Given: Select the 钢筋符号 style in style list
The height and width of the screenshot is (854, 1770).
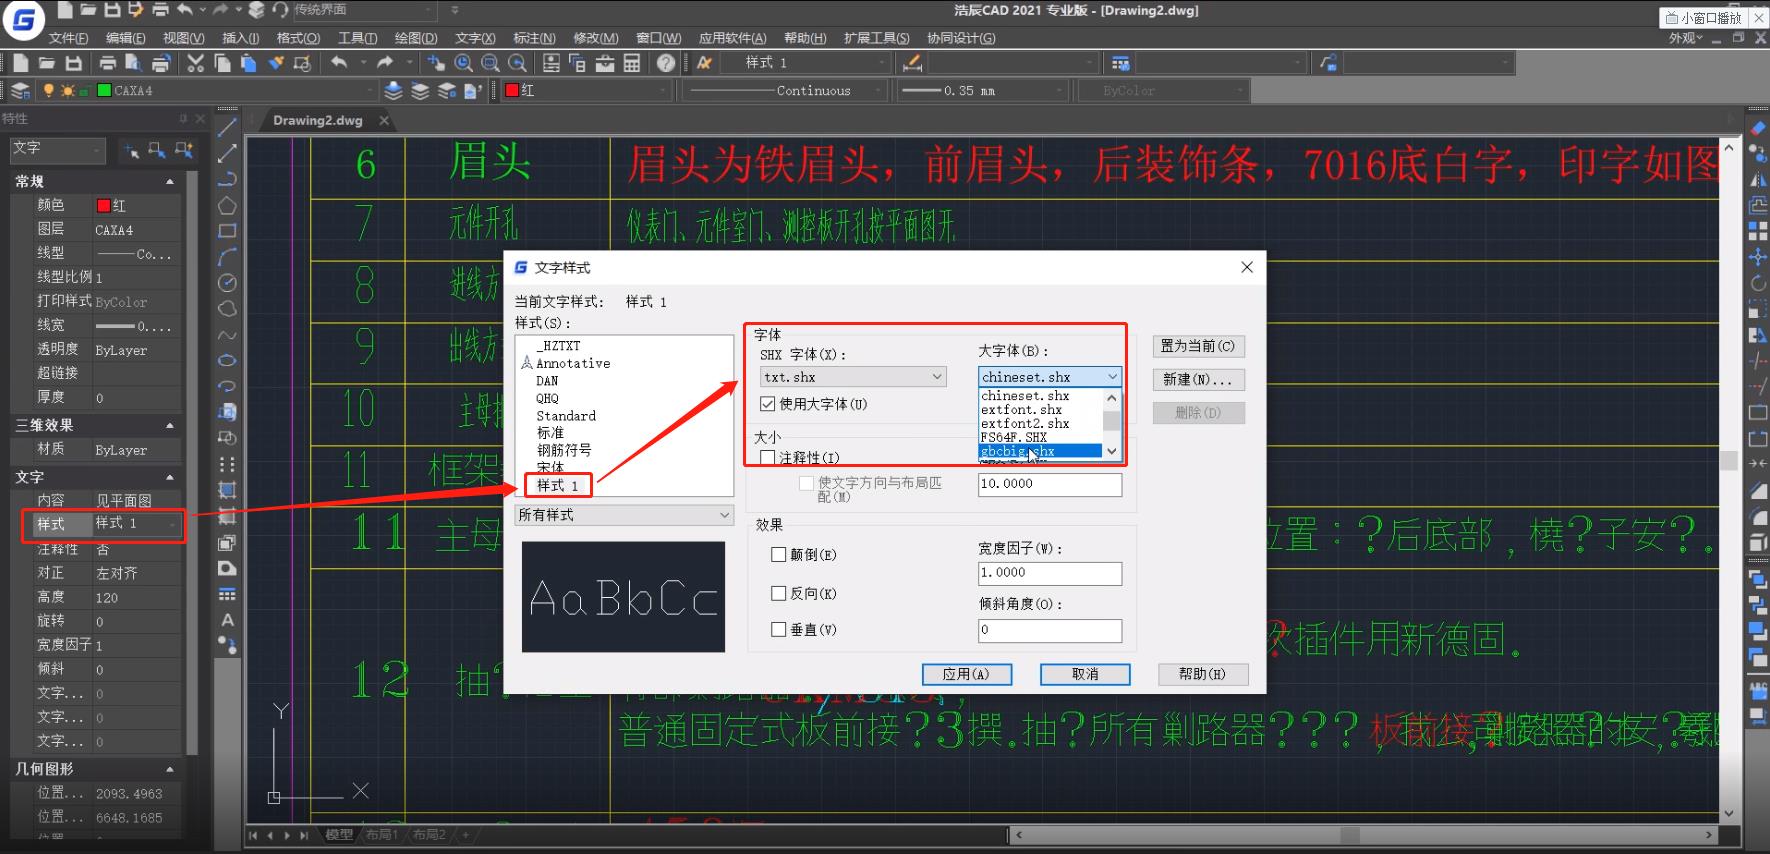Looking at the screenshot, I should pos(564,450).
